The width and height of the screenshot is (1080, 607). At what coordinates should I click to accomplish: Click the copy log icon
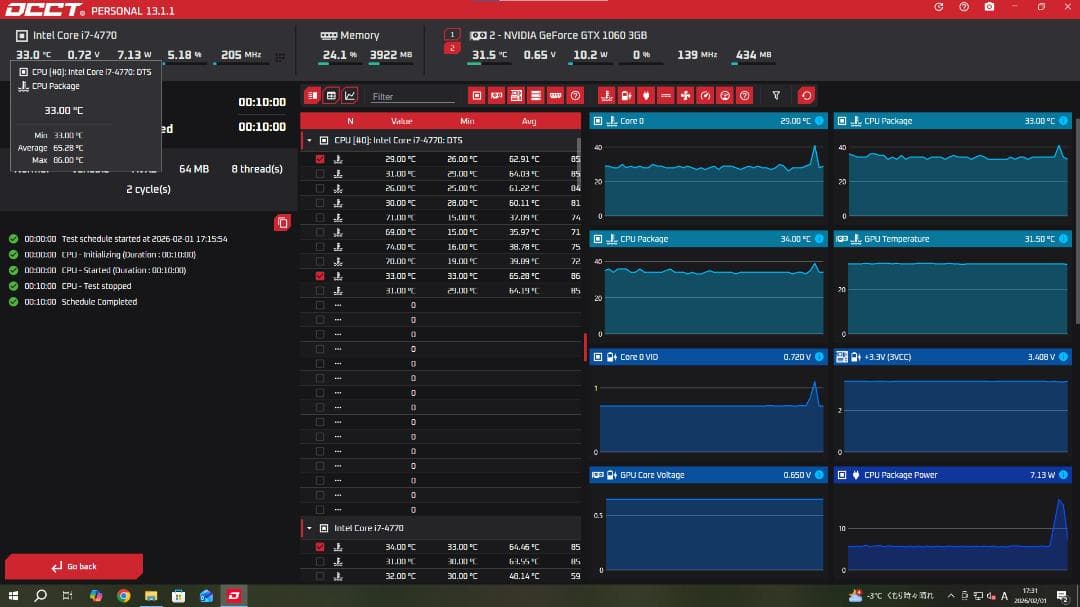tap(282, 222)
